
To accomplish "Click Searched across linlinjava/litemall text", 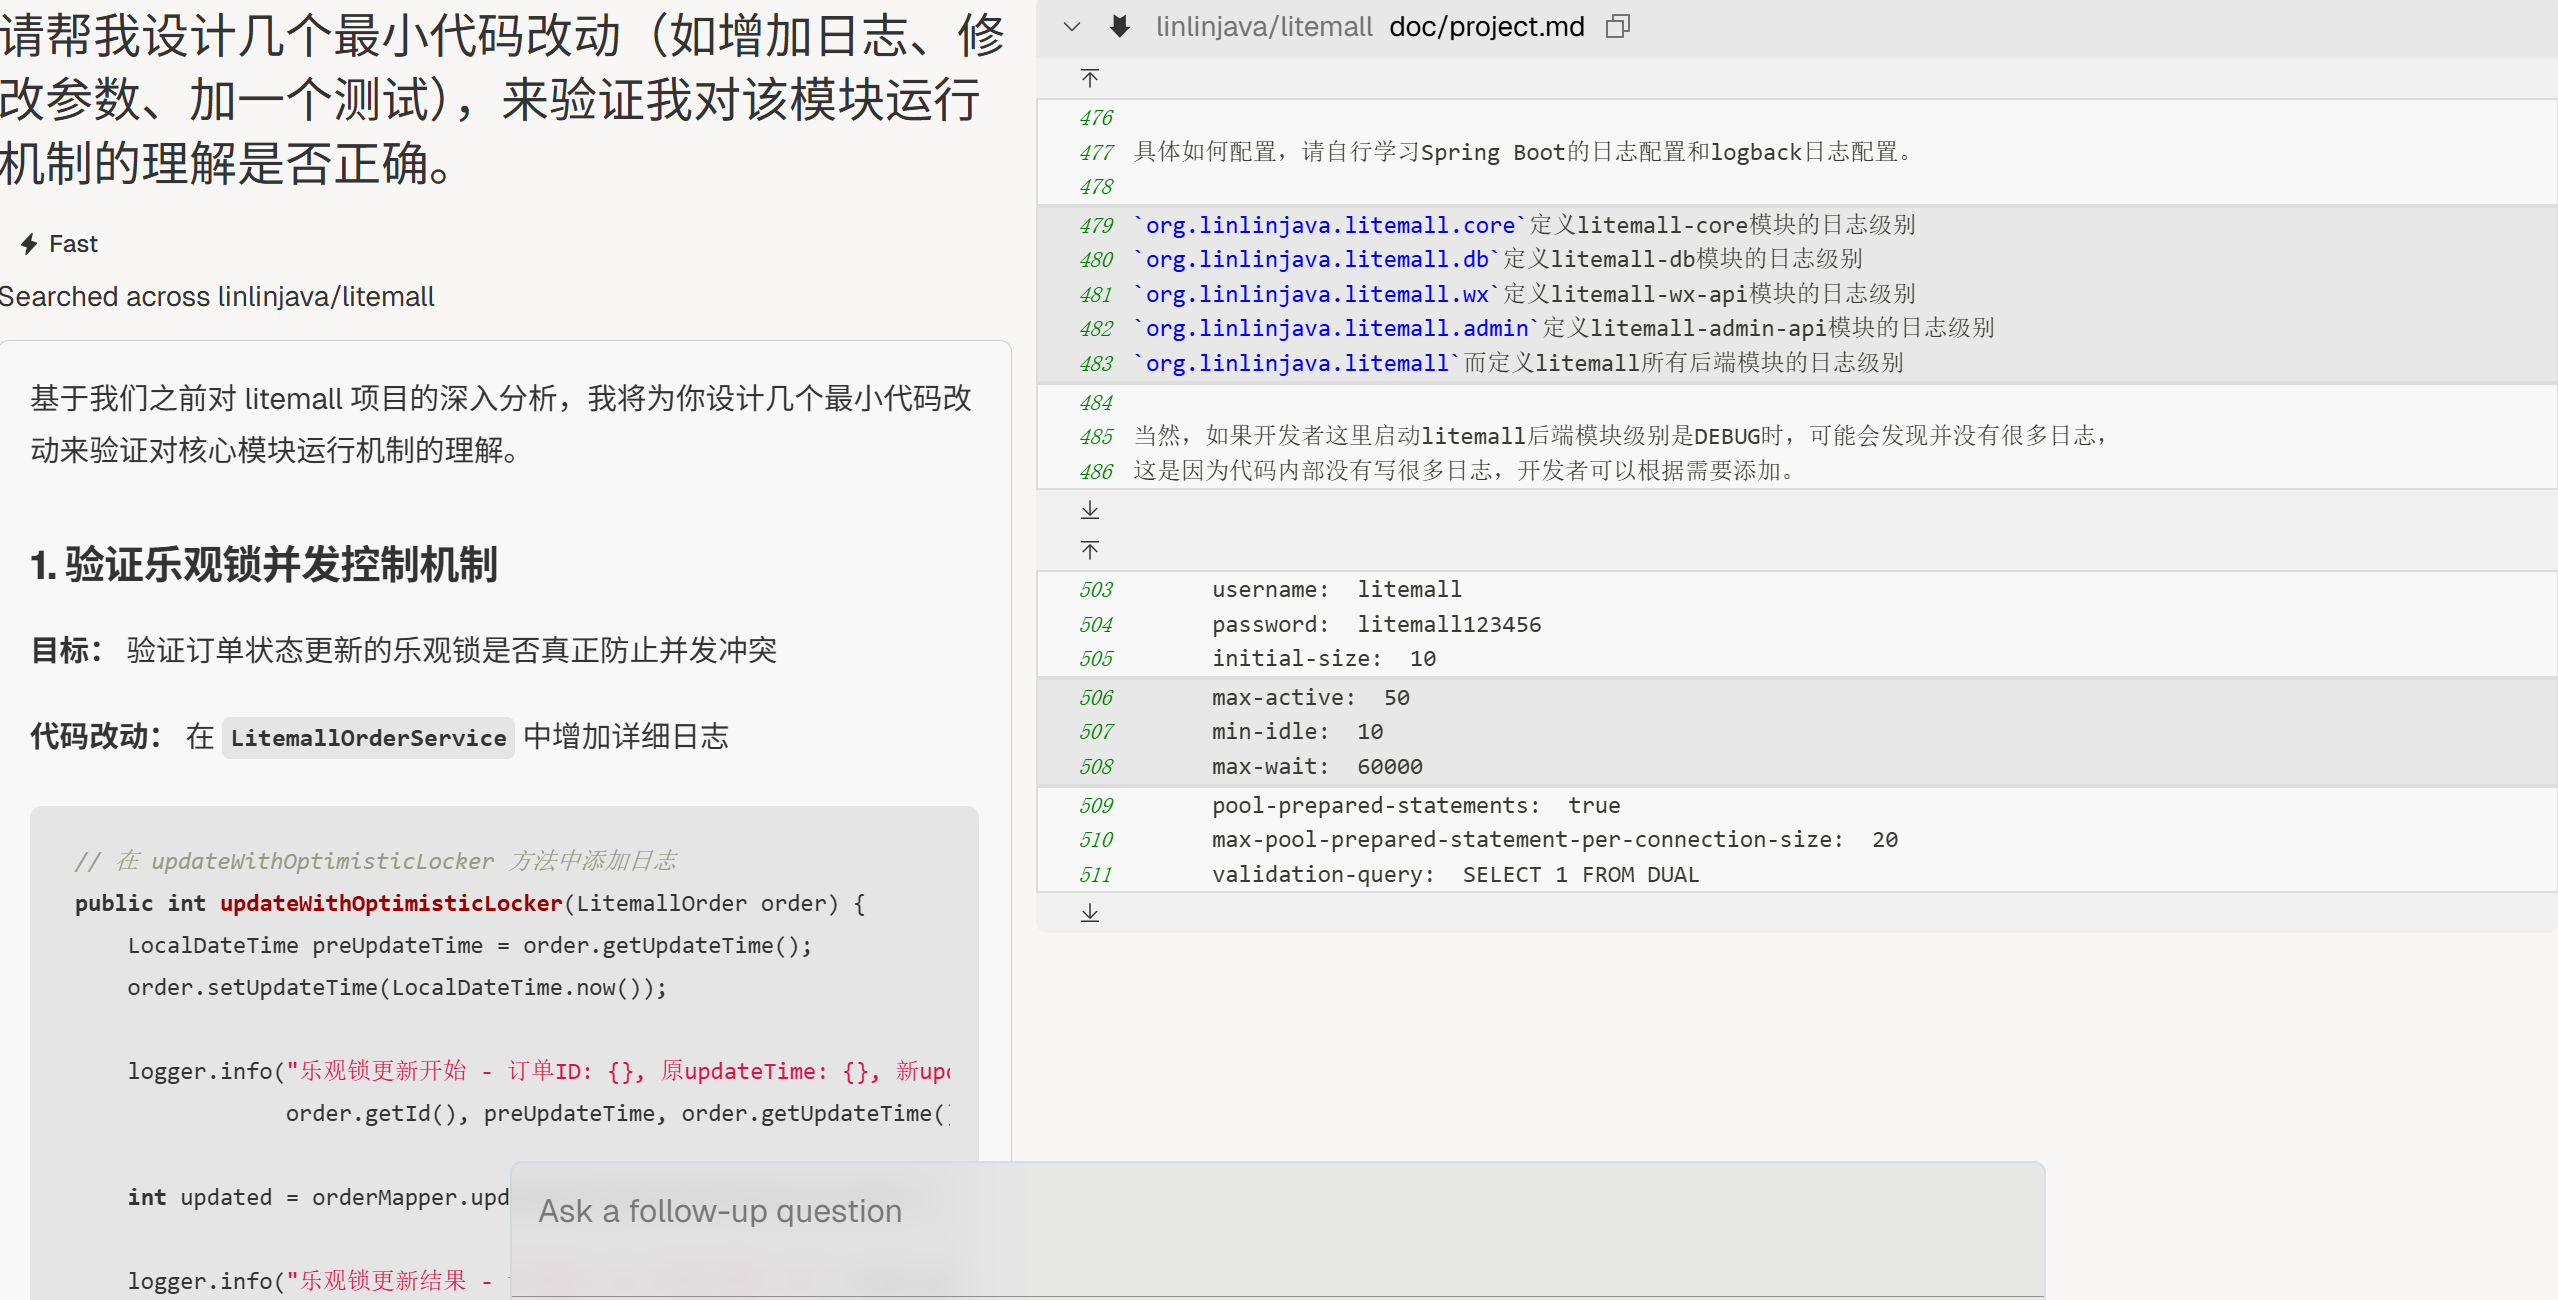I will click(x=217, y=297).
